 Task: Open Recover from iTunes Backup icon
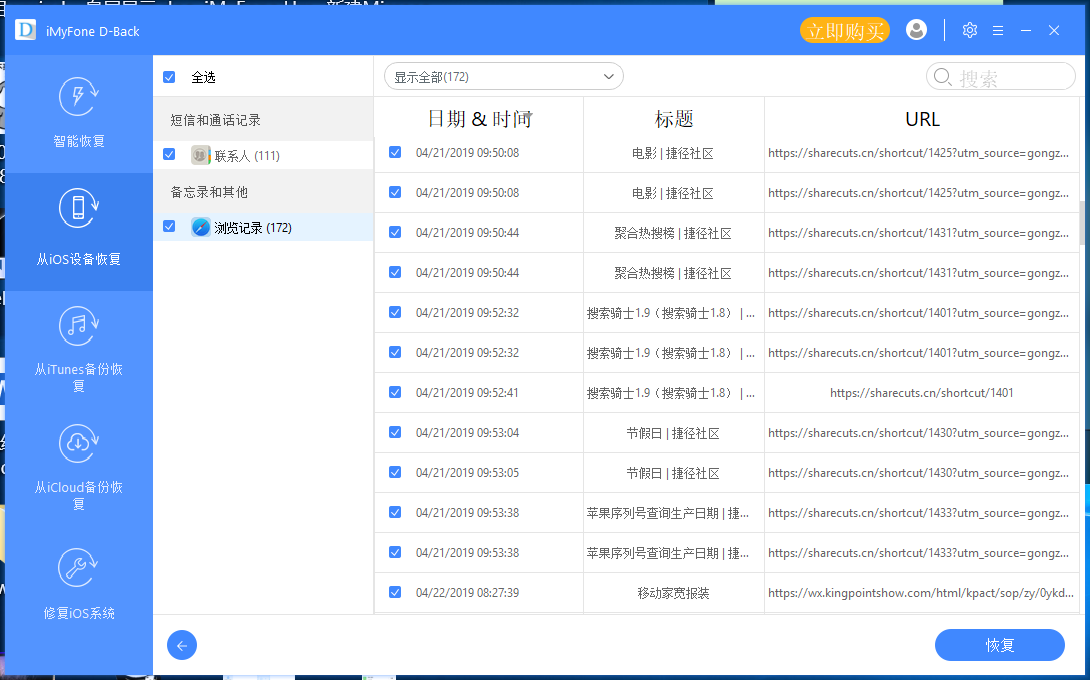click(78, 326)
